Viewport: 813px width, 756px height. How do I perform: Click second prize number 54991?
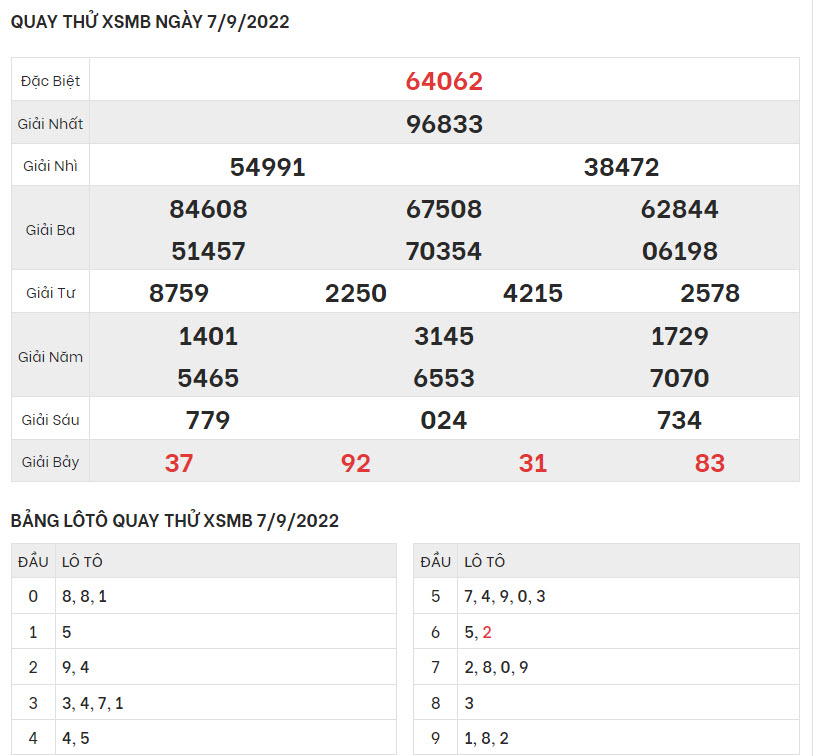tap(267, 167)
